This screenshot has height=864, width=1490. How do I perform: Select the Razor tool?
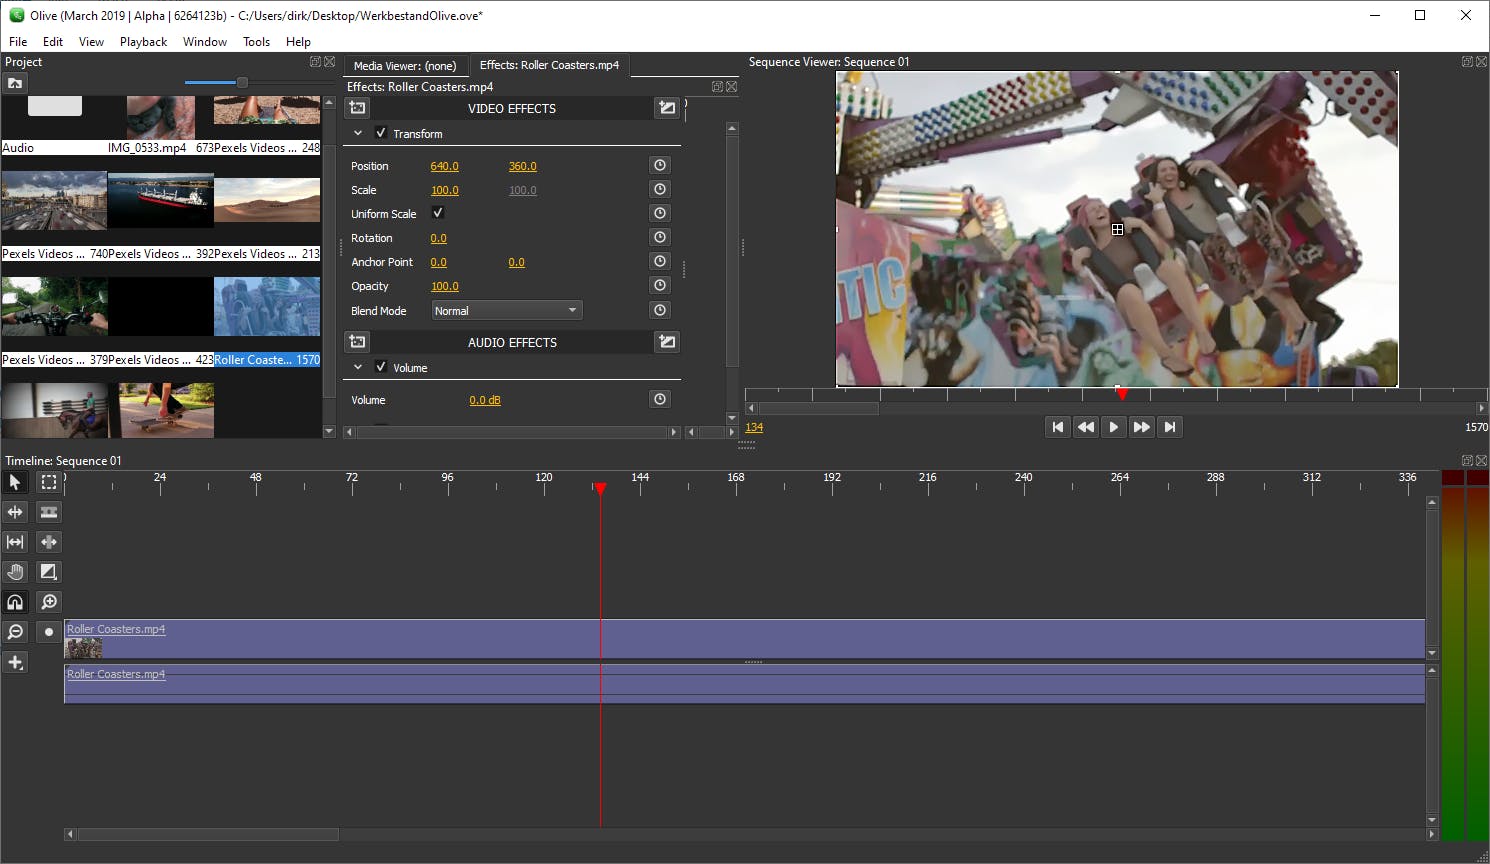click(48, 512)
